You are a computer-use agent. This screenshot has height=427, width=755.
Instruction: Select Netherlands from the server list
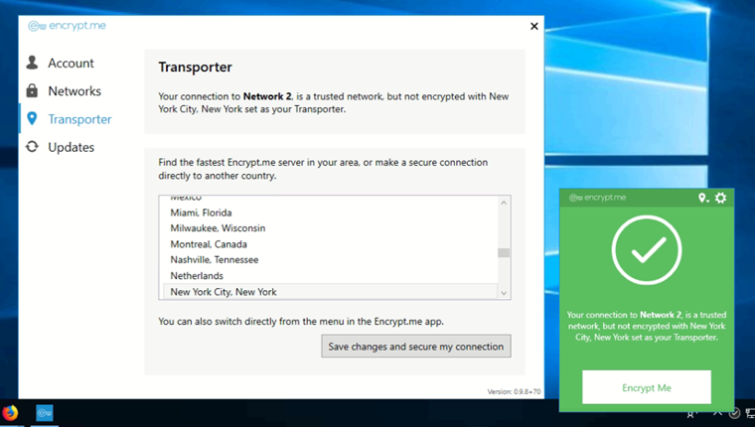tap(330, 276)
